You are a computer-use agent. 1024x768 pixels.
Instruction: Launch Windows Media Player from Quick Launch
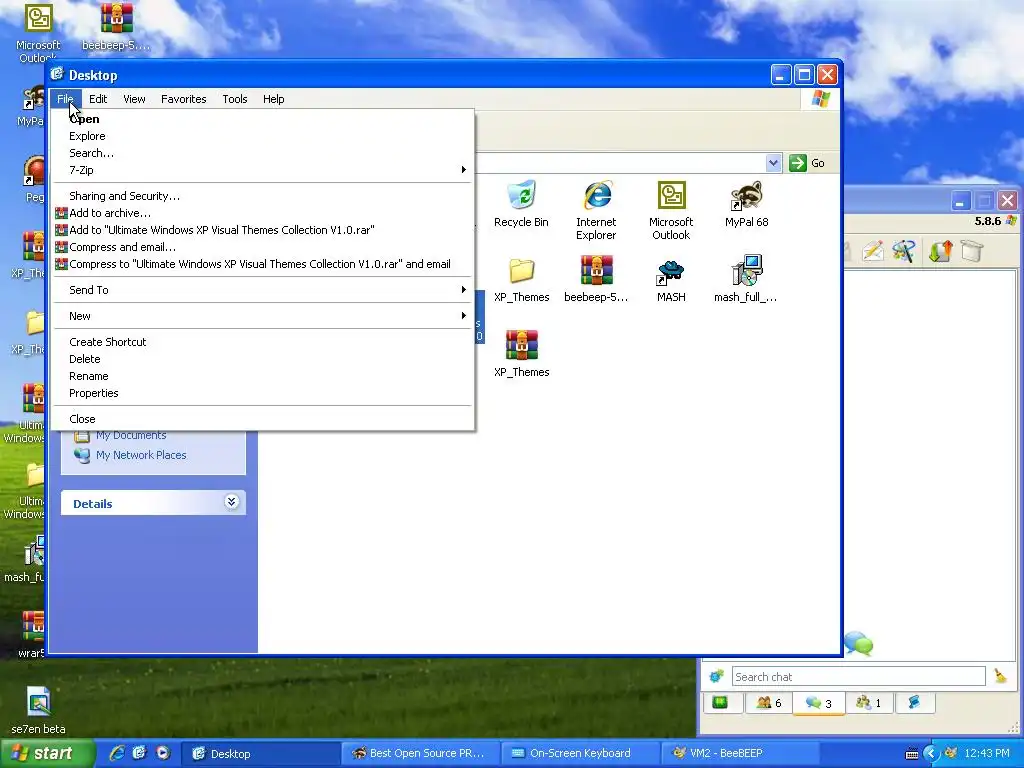pyautogui.click(x=162, y=753)
